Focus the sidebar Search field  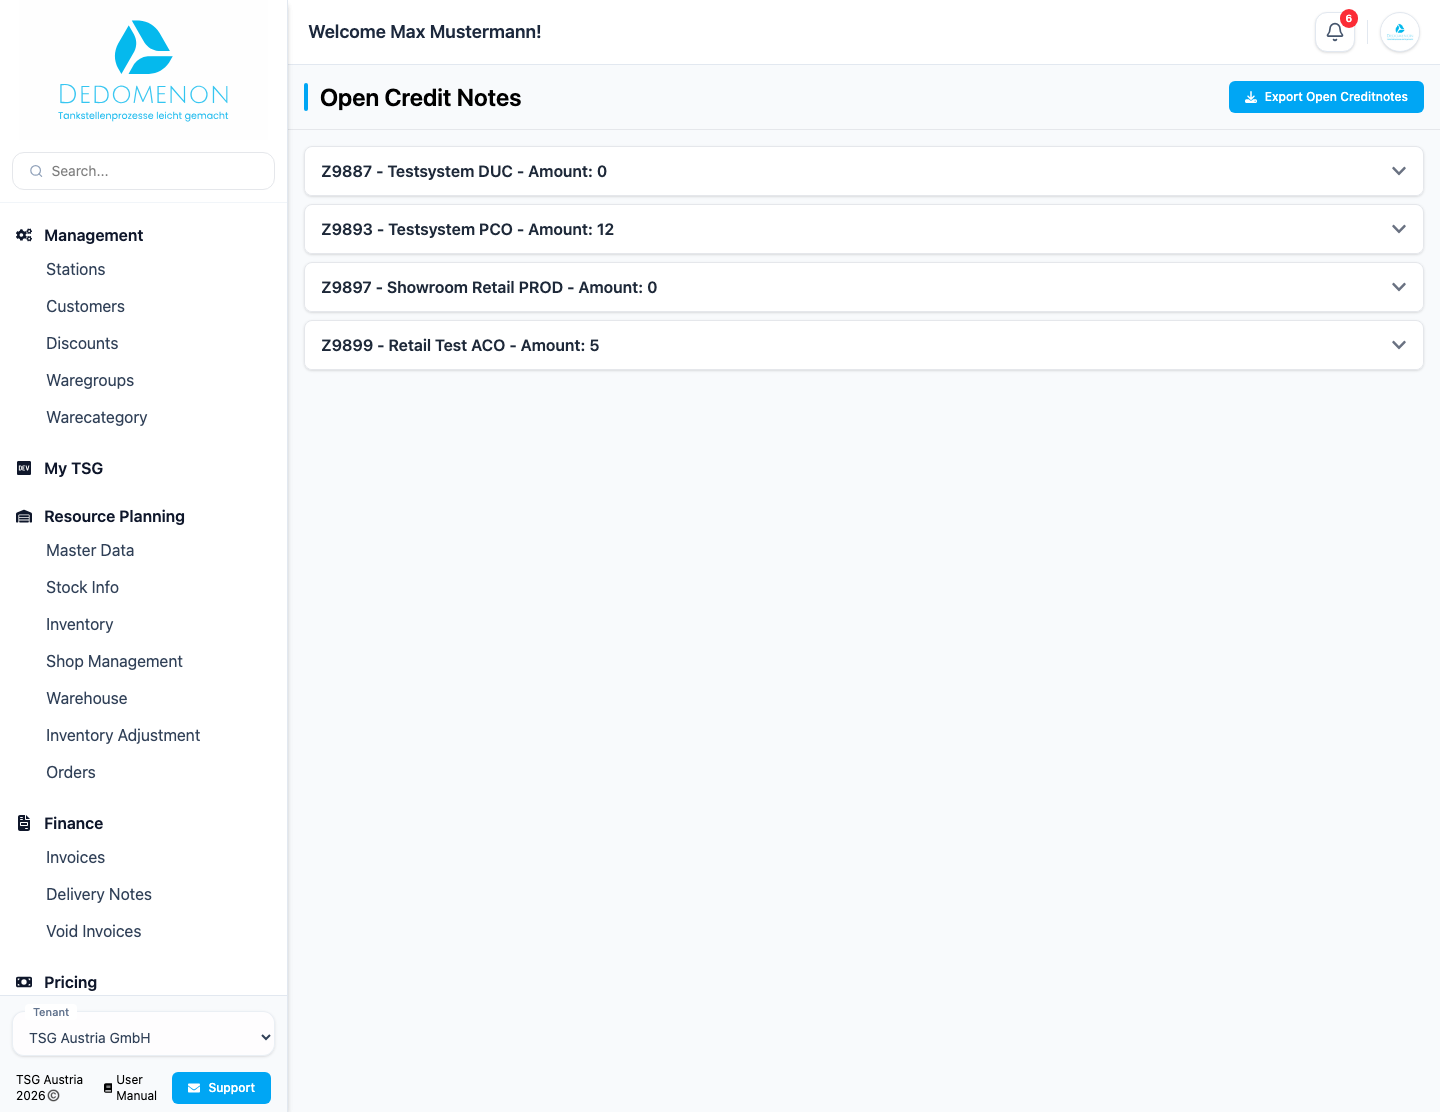point(143,171)
